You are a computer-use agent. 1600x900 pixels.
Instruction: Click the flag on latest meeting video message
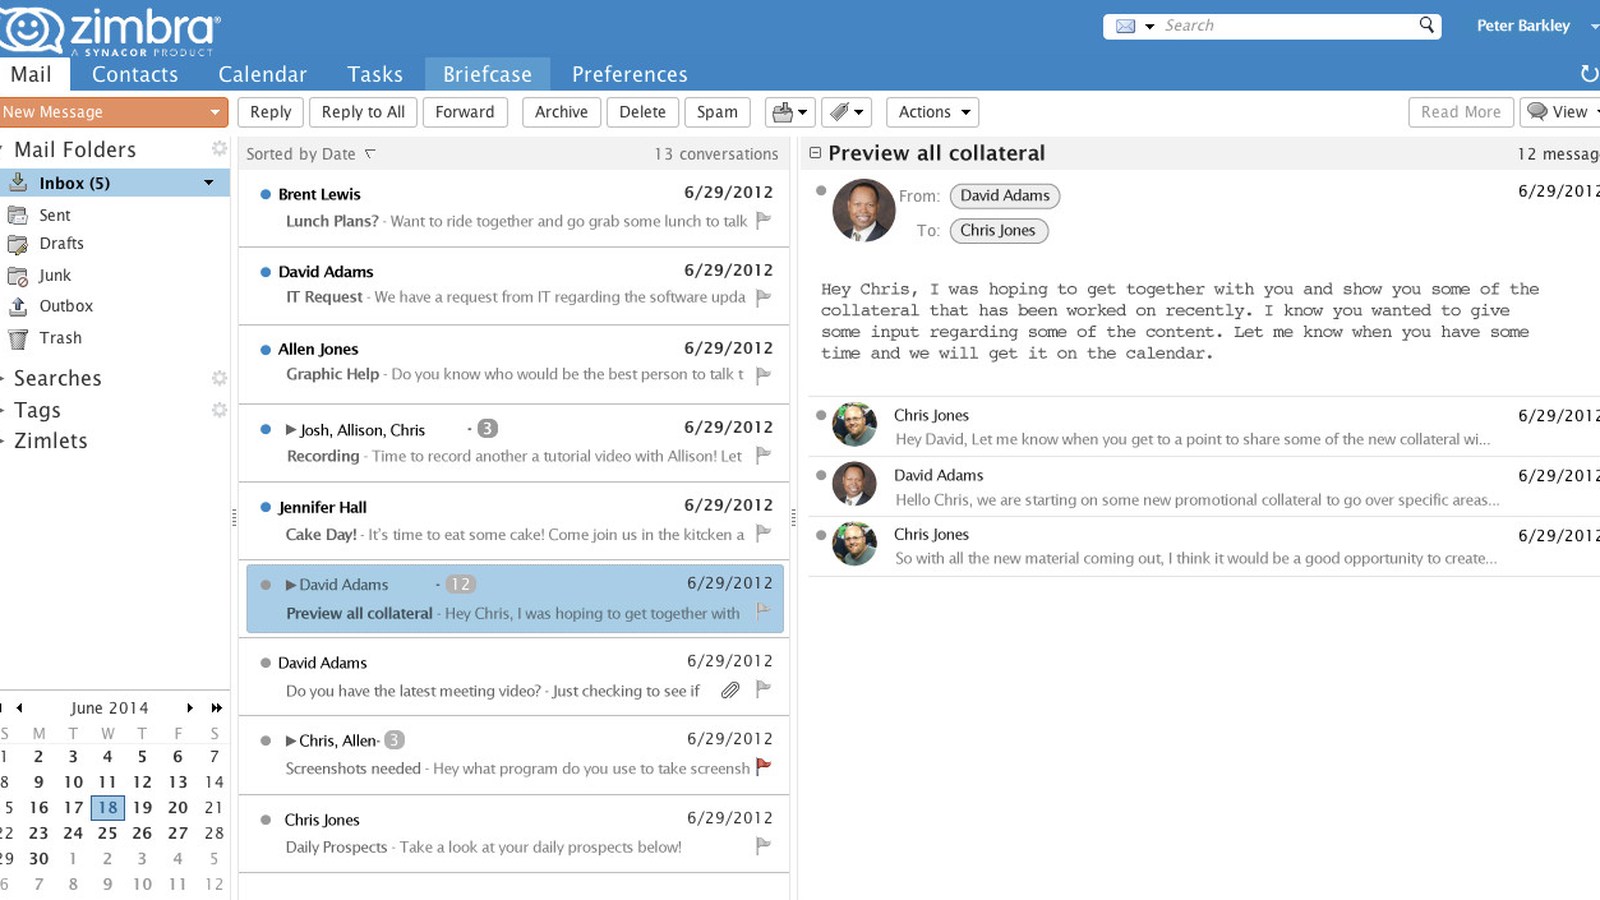click(763, 688)
